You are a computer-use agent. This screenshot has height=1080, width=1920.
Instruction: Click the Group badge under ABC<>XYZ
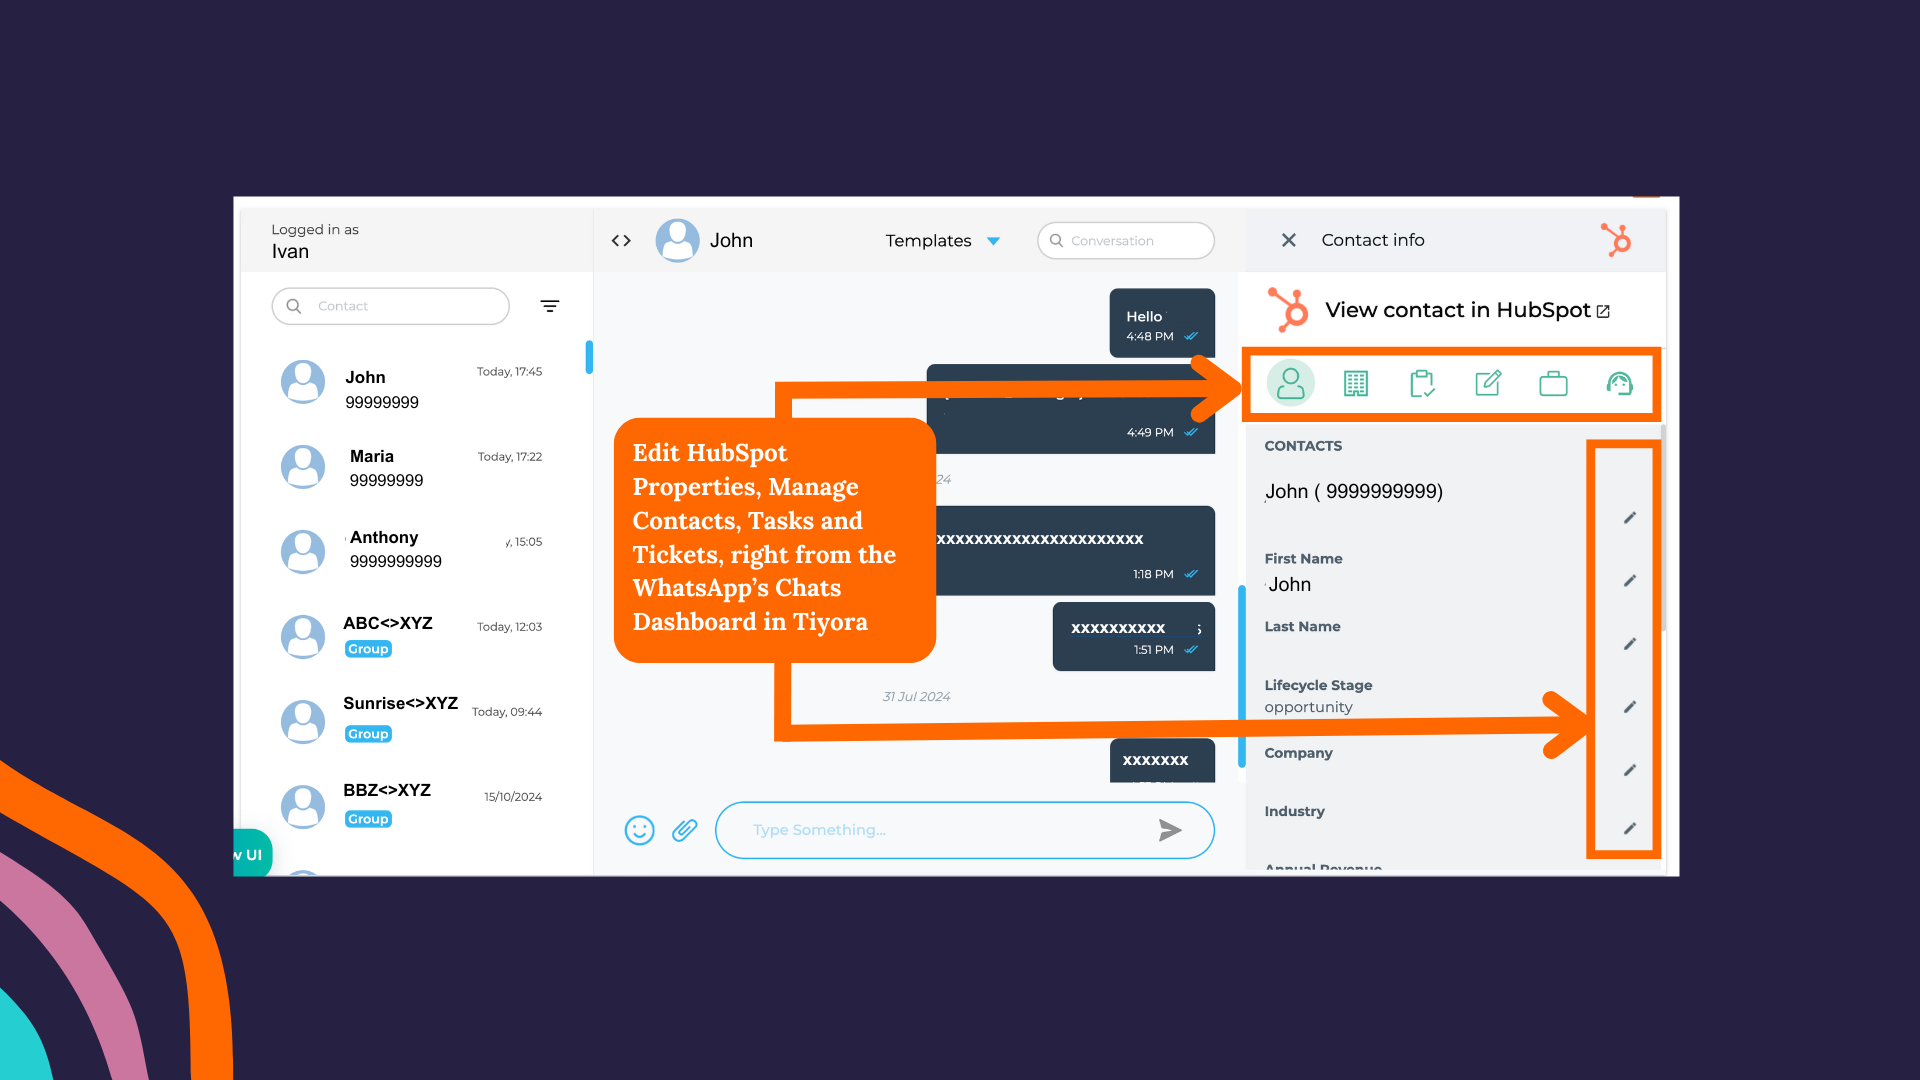pyautogui.click(x=368, y=649)
